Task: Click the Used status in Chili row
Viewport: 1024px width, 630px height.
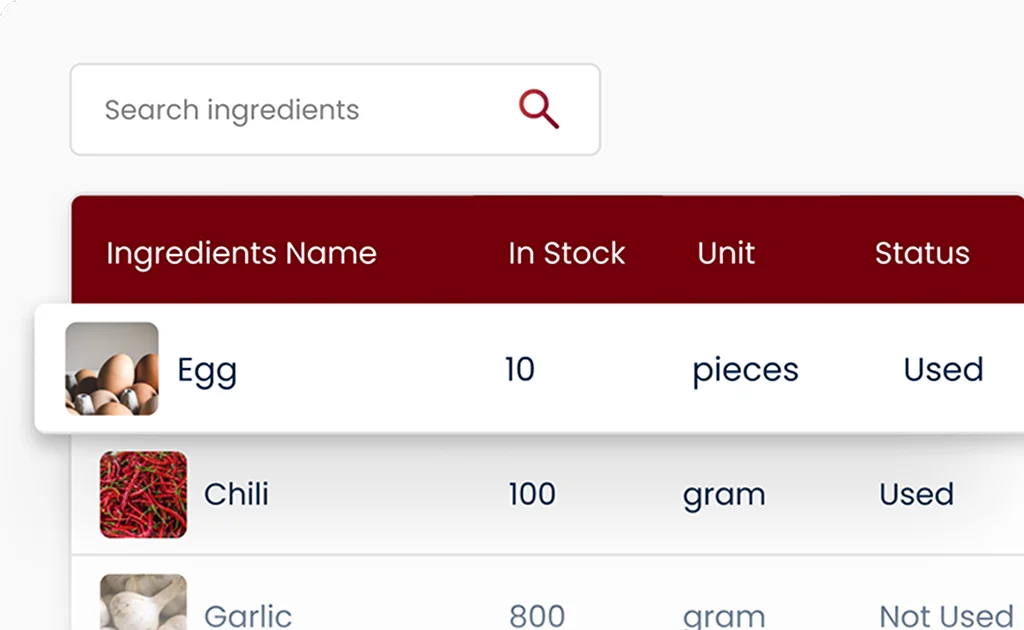Action: [x=917, y=494]
